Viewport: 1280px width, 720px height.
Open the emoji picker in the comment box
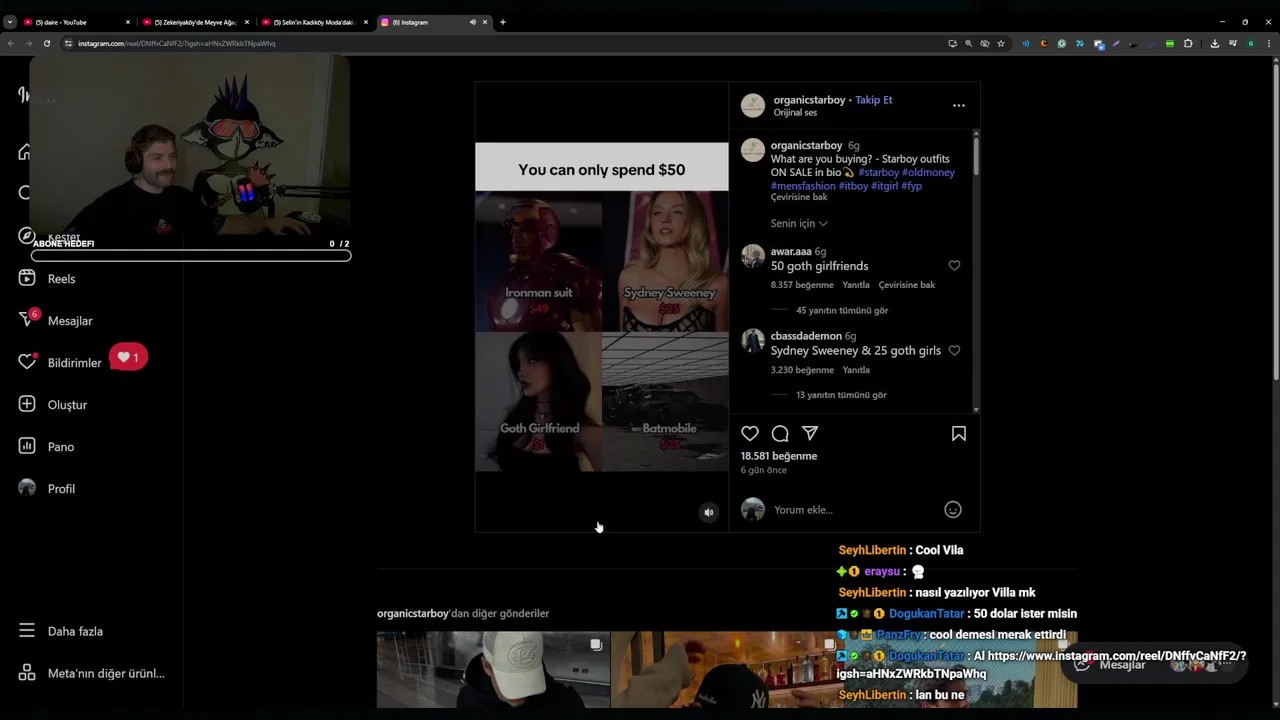coord(953,510)
